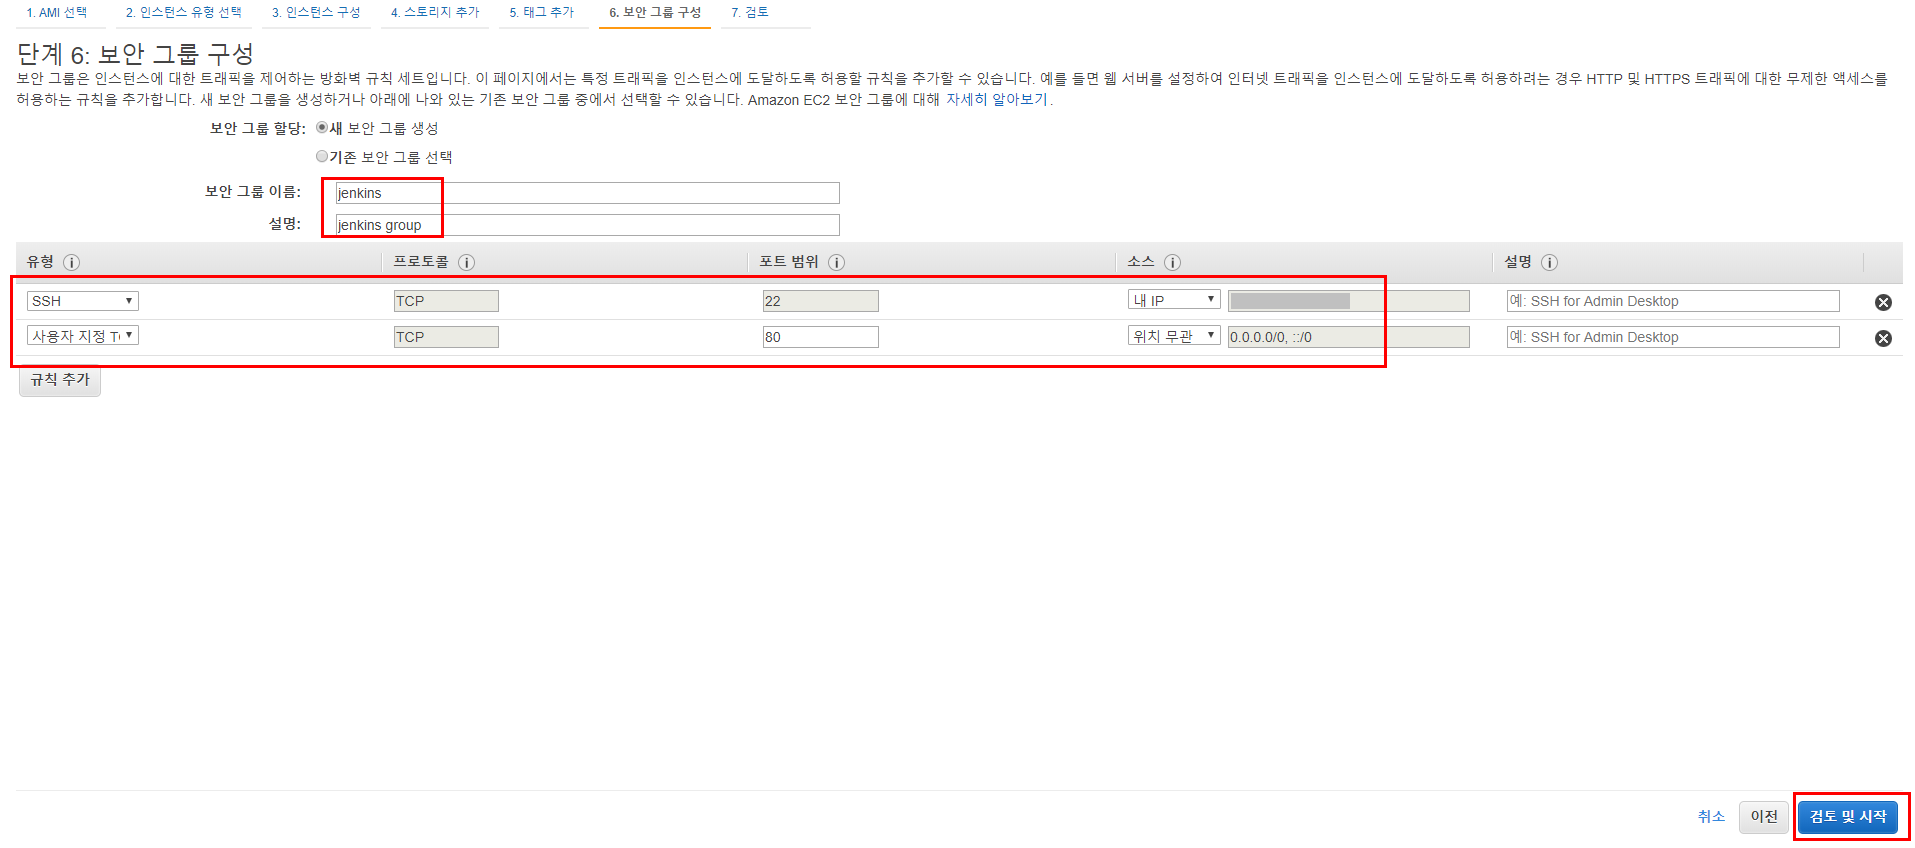Click the source field showing 0.0.0.0/0, ::/0

click(1349, 337)
